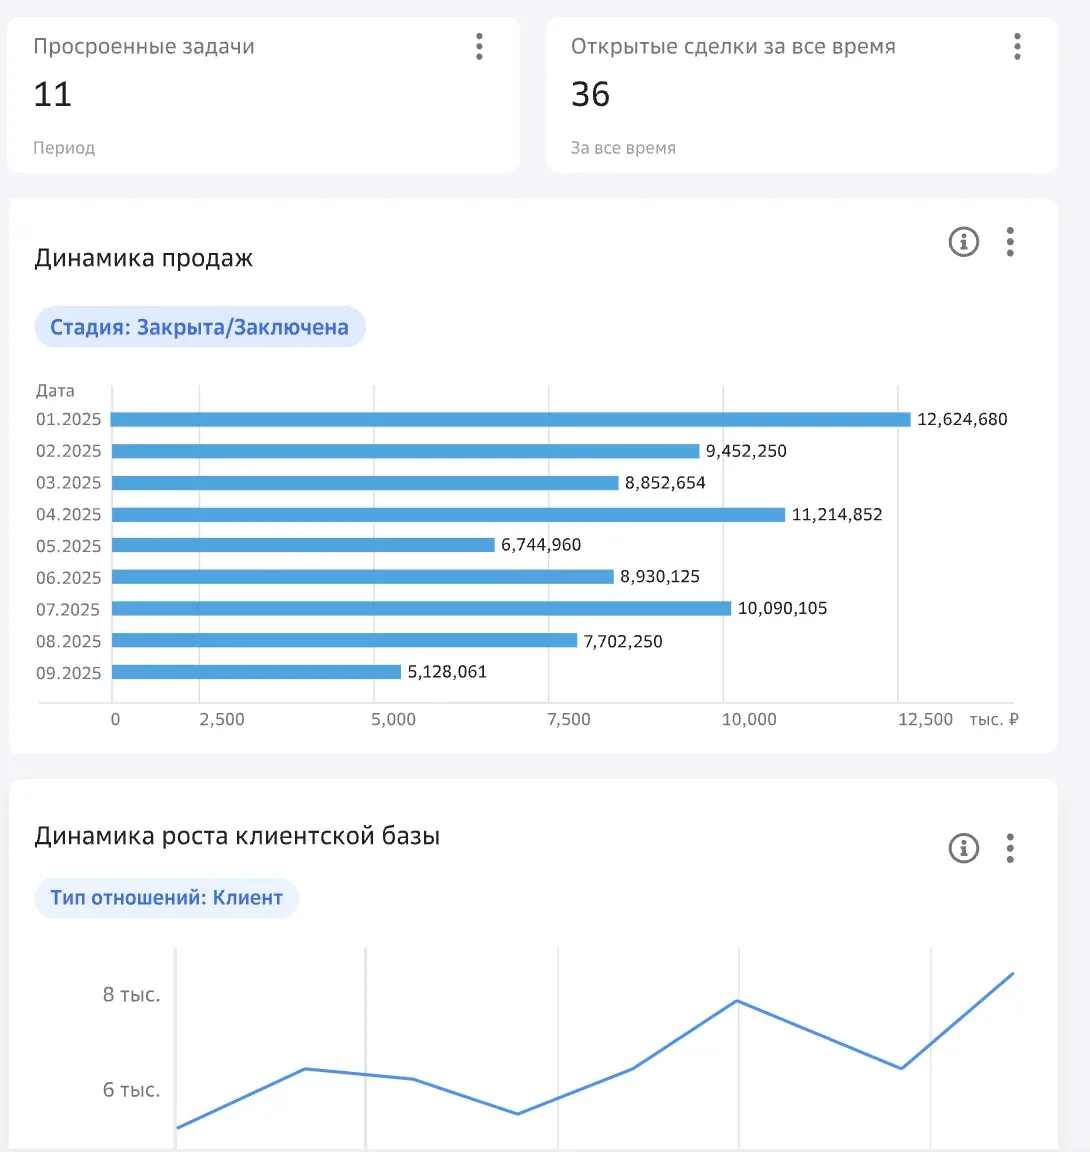
Task: Select the 08.2025 sales bar
Action: coord(344,641)
